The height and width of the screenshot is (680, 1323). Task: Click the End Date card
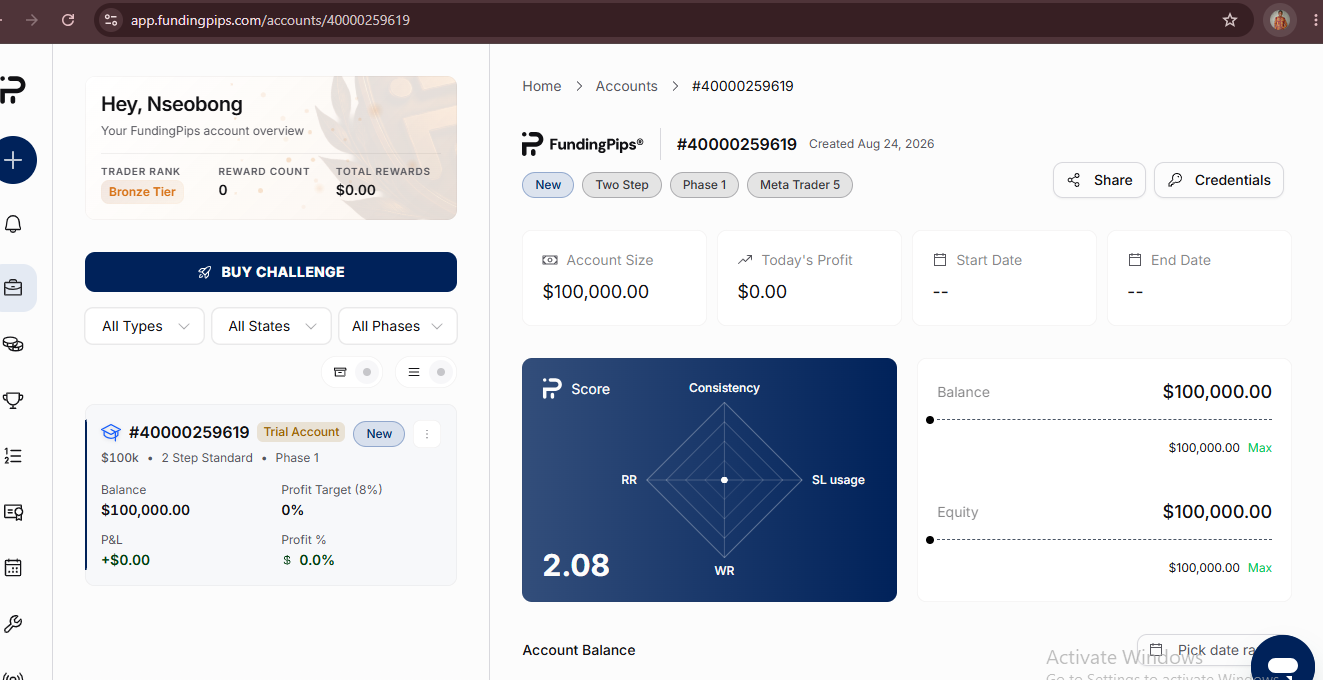pyautogui.click(x=1199, y=278)
